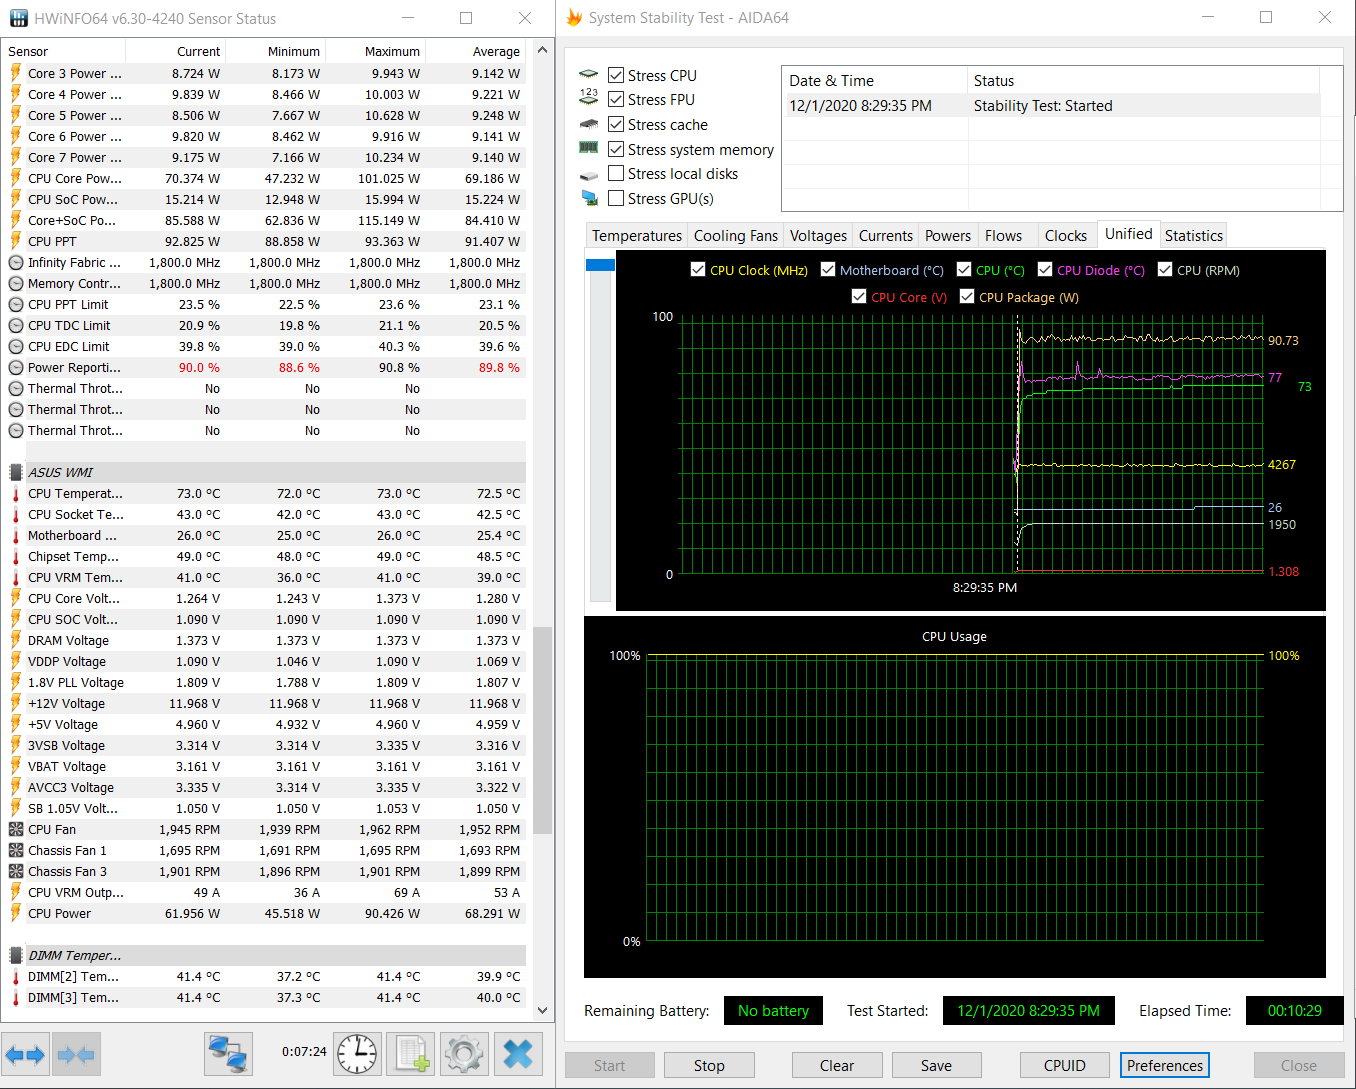This screenshot has height=1089, width=1356.
Task: Uncheck the Stress cache checkbox
Action: point(616,124)
